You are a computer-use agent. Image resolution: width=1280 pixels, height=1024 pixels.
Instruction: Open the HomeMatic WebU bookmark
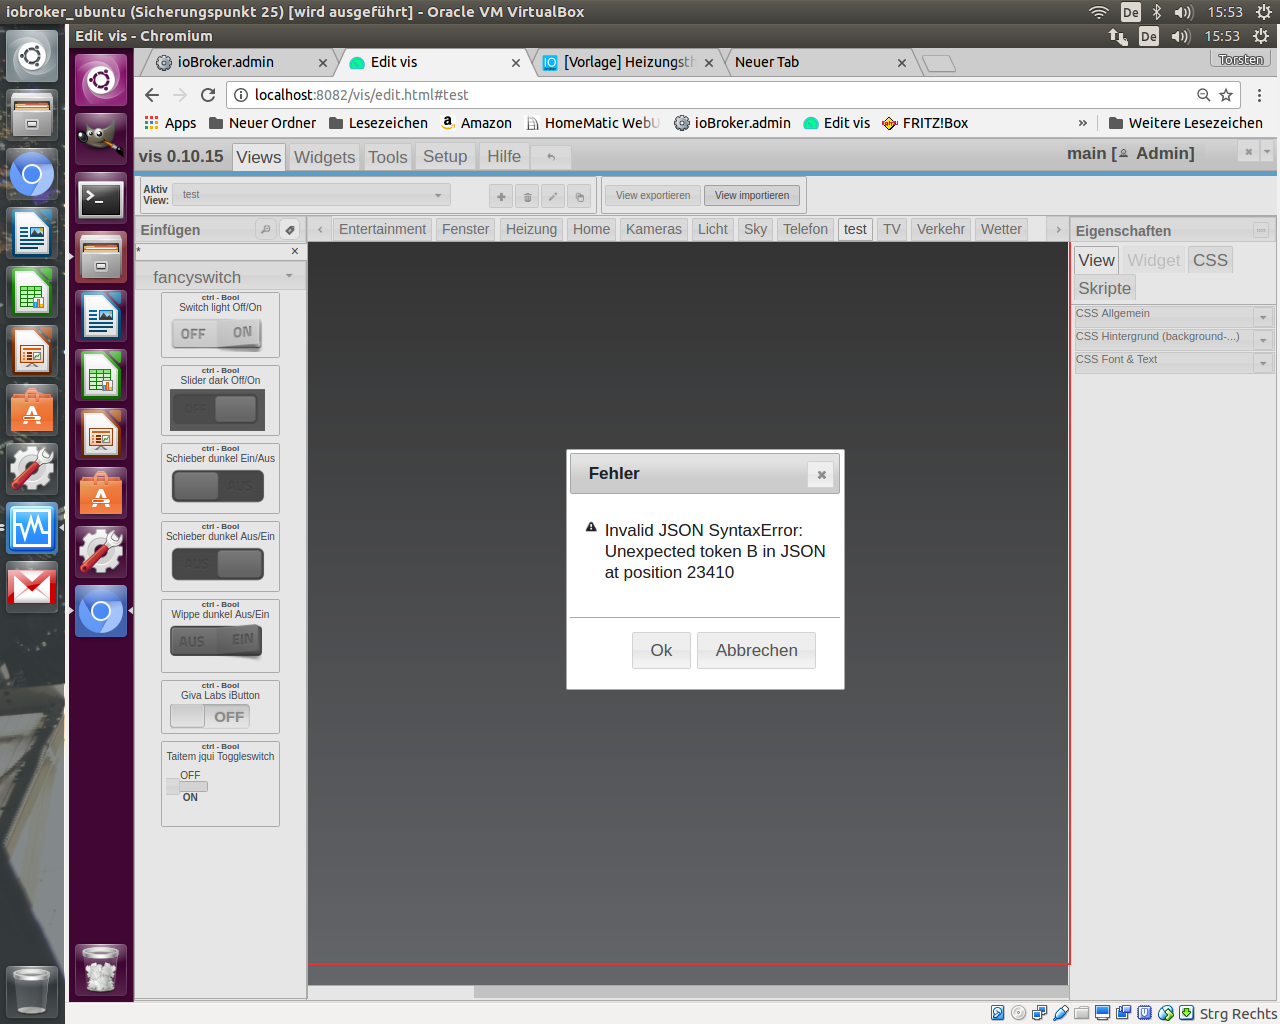click(593, 123)
